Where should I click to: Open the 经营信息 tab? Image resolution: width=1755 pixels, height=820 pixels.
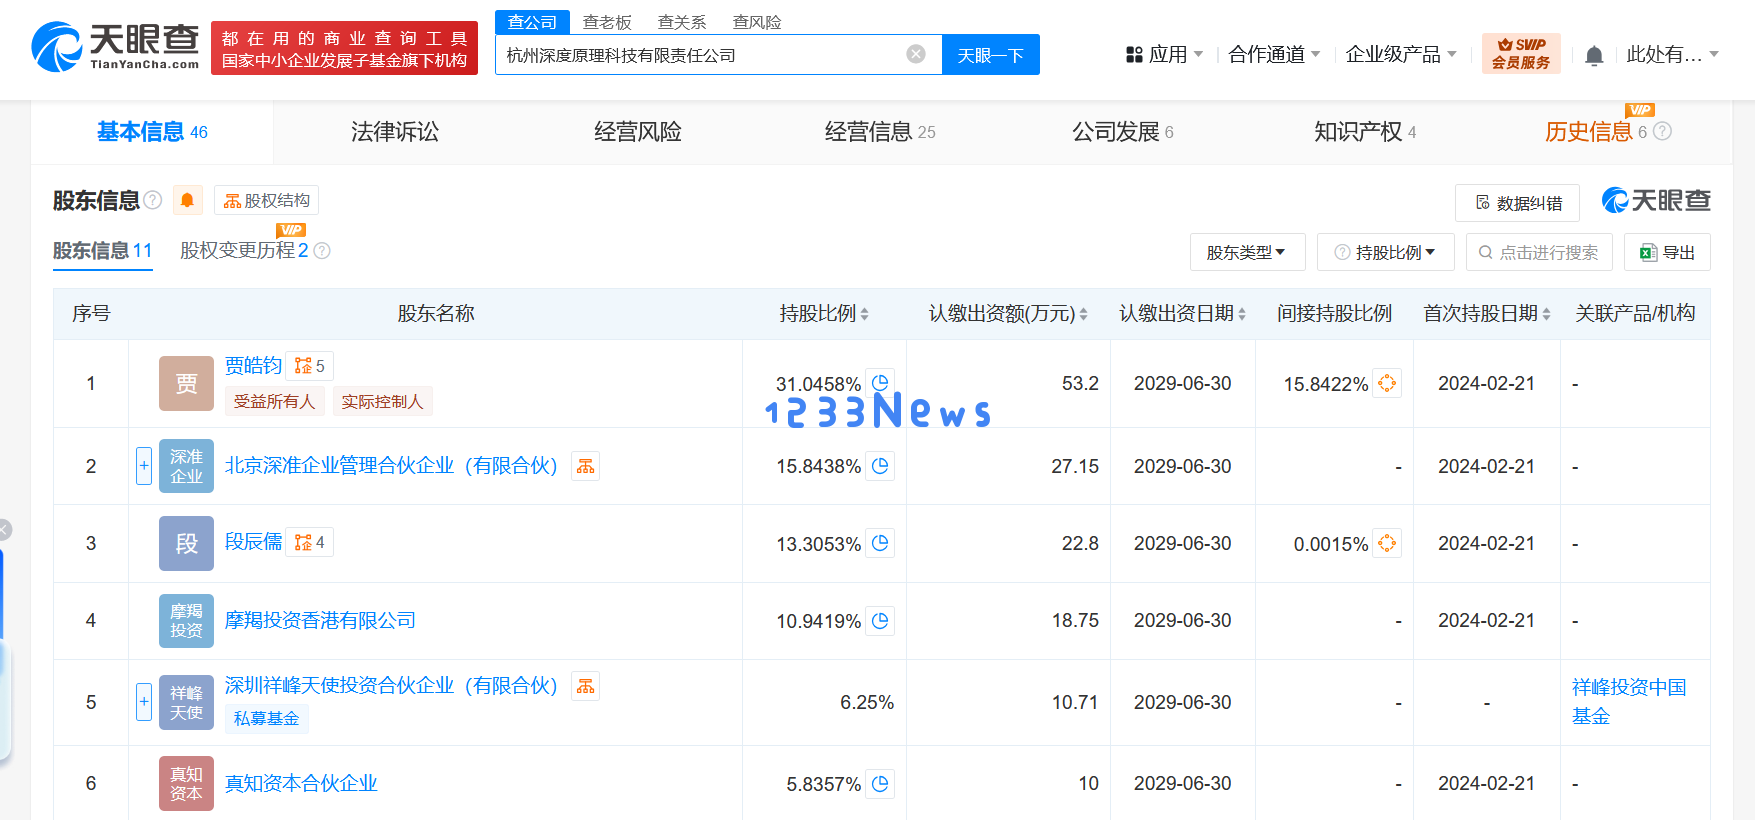click(x=880, y=132)
